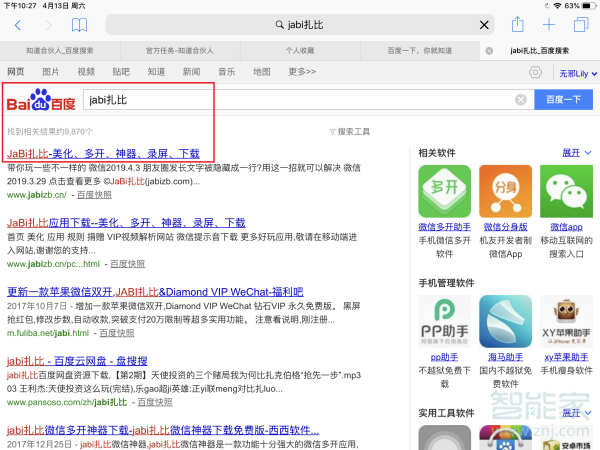This screenshot has height=450, width=600.
Task: Add a new tab with plus icon
Action: tap(549, 25)
